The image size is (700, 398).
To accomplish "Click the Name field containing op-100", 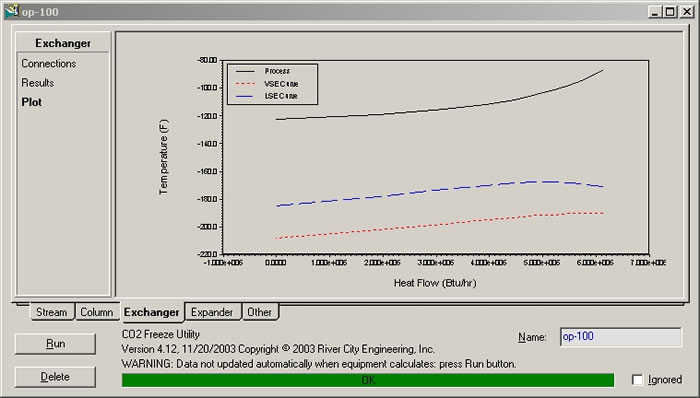I will 621,336.
